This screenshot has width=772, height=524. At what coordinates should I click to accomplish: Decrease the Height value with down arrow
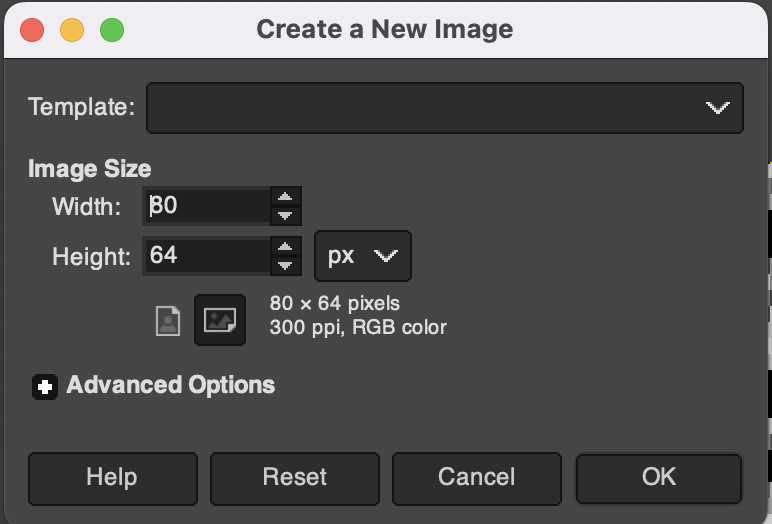(286, 265)
